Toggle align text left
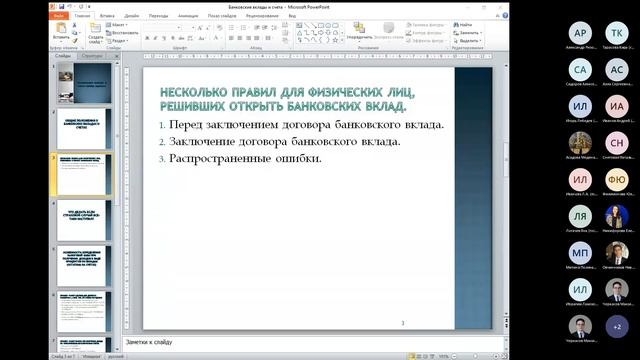The height and width of the screenshot is (360, 640). (231, 38)
